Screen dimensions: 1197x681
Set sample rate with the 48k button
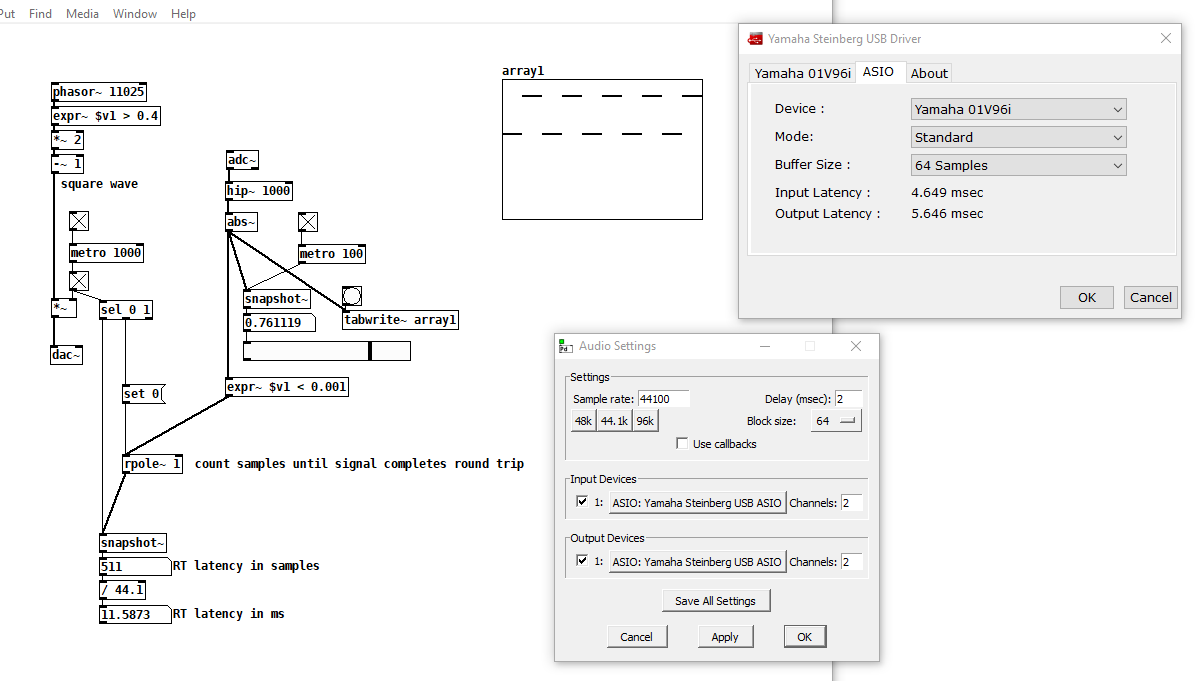[x=583, y=421]
